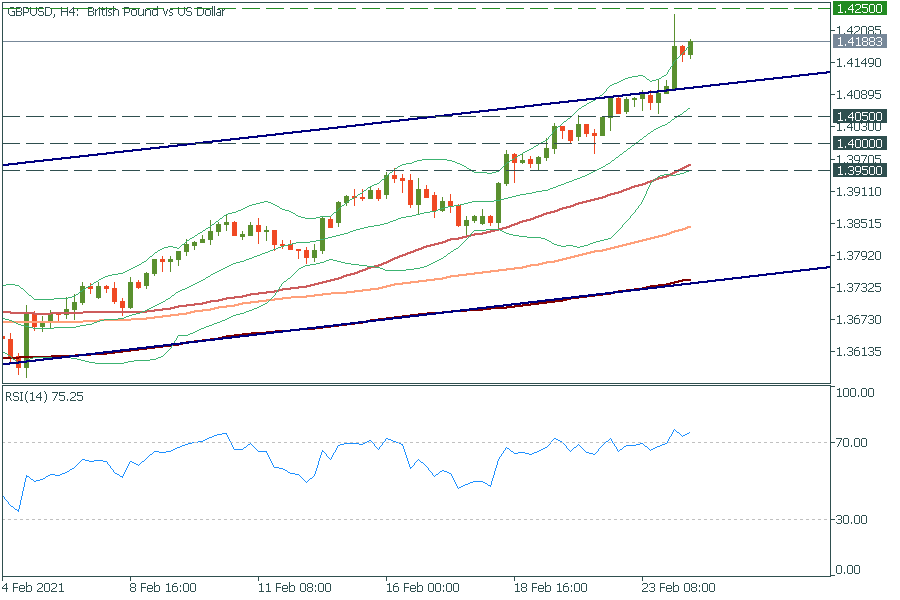Click the 11 Feb 08:00 time label
This screenshot has height=600, width=900.
coord(294,588)
